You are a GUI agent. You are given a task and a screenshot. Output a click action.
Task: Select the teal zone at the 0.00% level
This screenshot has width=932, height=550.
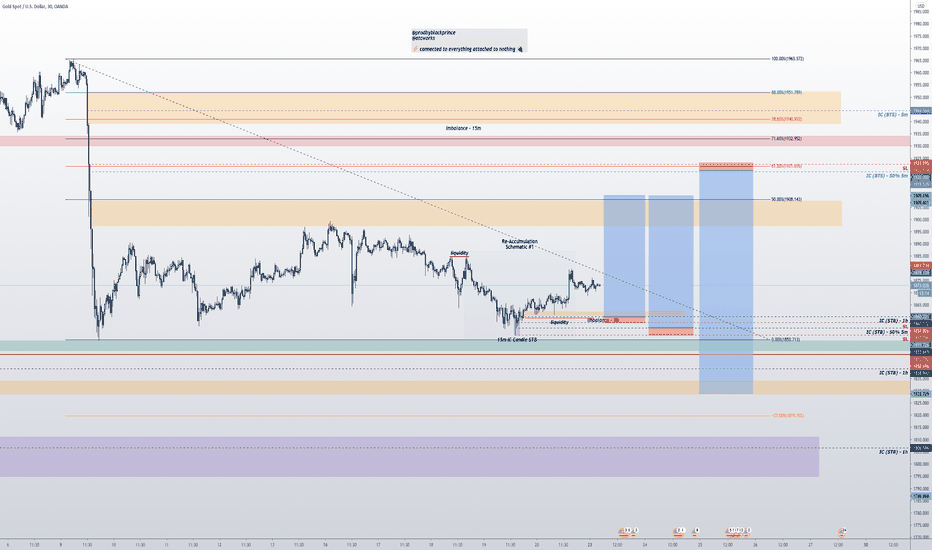click(x=455, y=345)
